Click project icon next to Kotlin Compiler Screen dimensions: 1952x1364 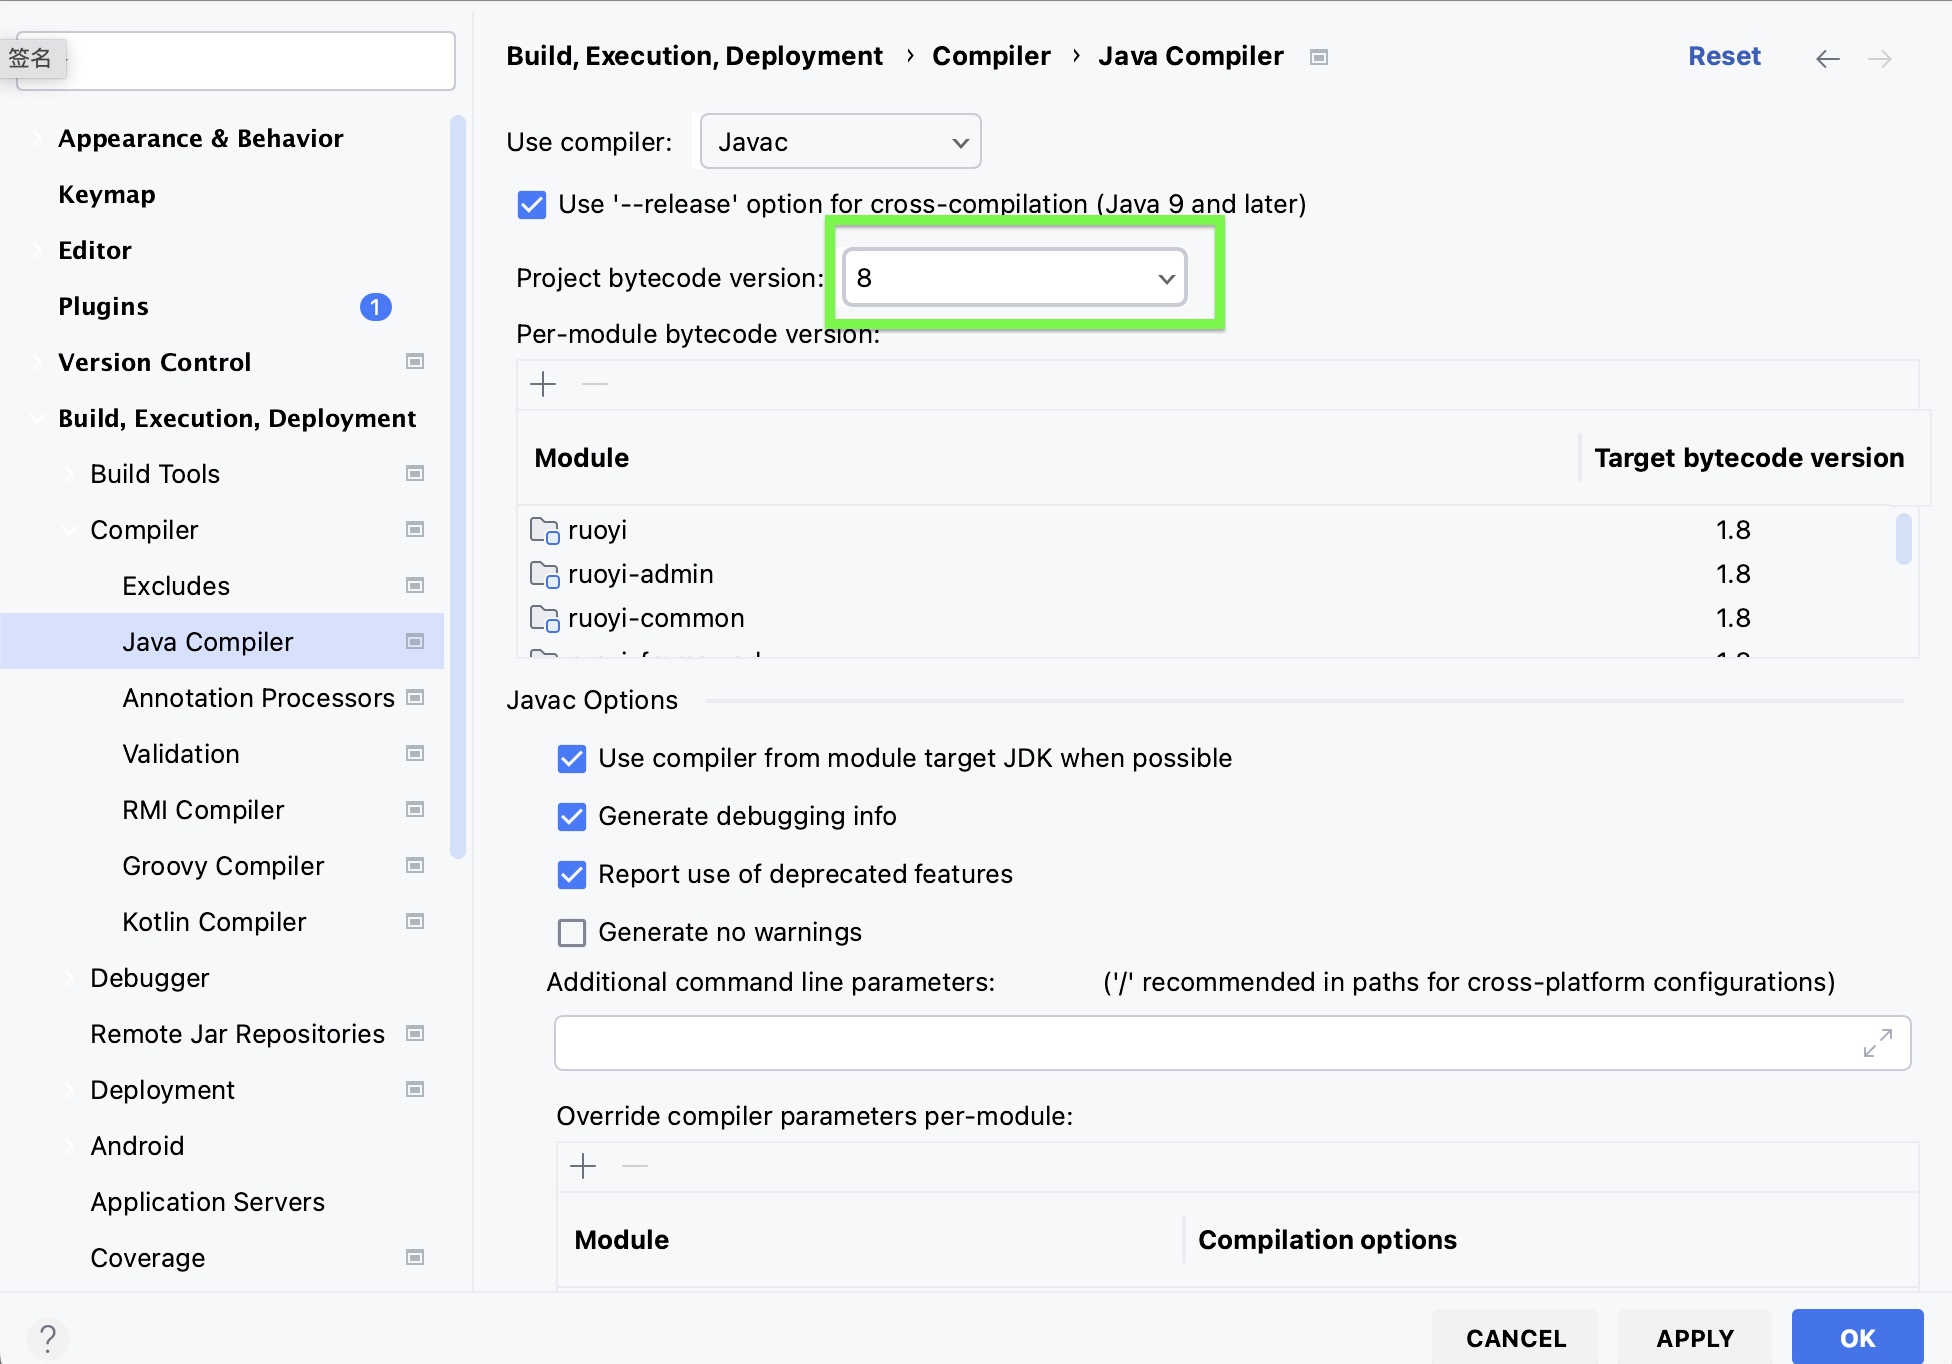(x=415, y=921)
